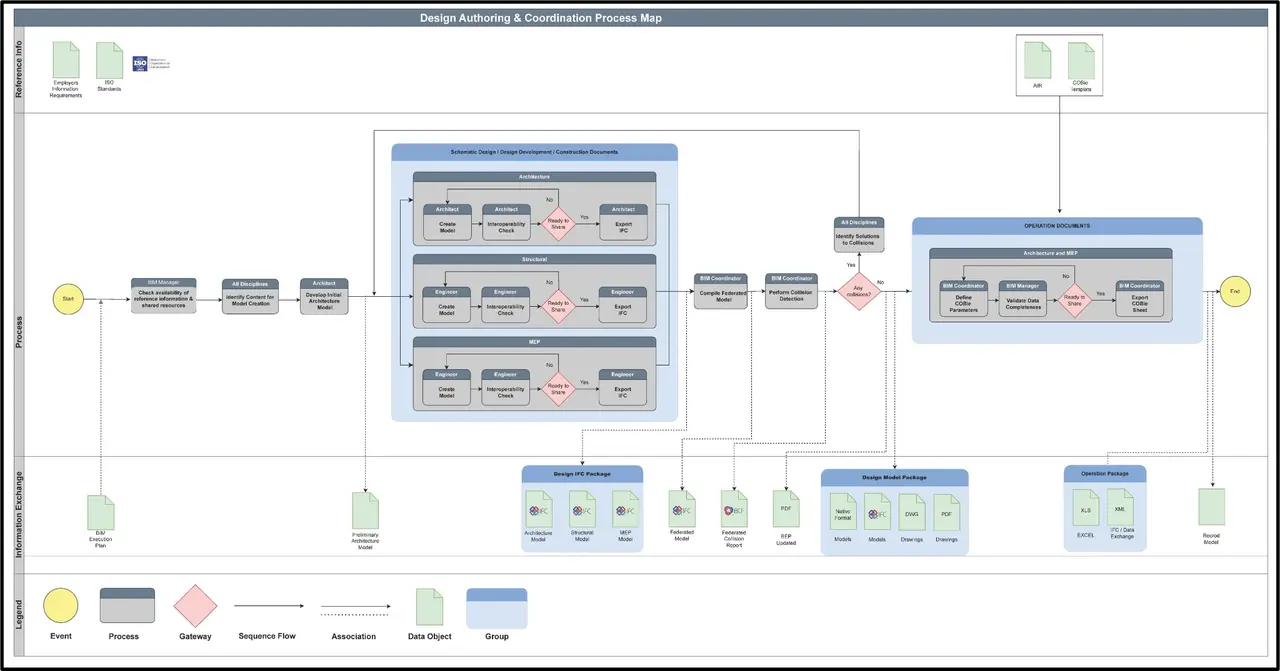The image size is (1280, 671).
Task: Click the Group shape in the legend
Action: coord(497,608)
